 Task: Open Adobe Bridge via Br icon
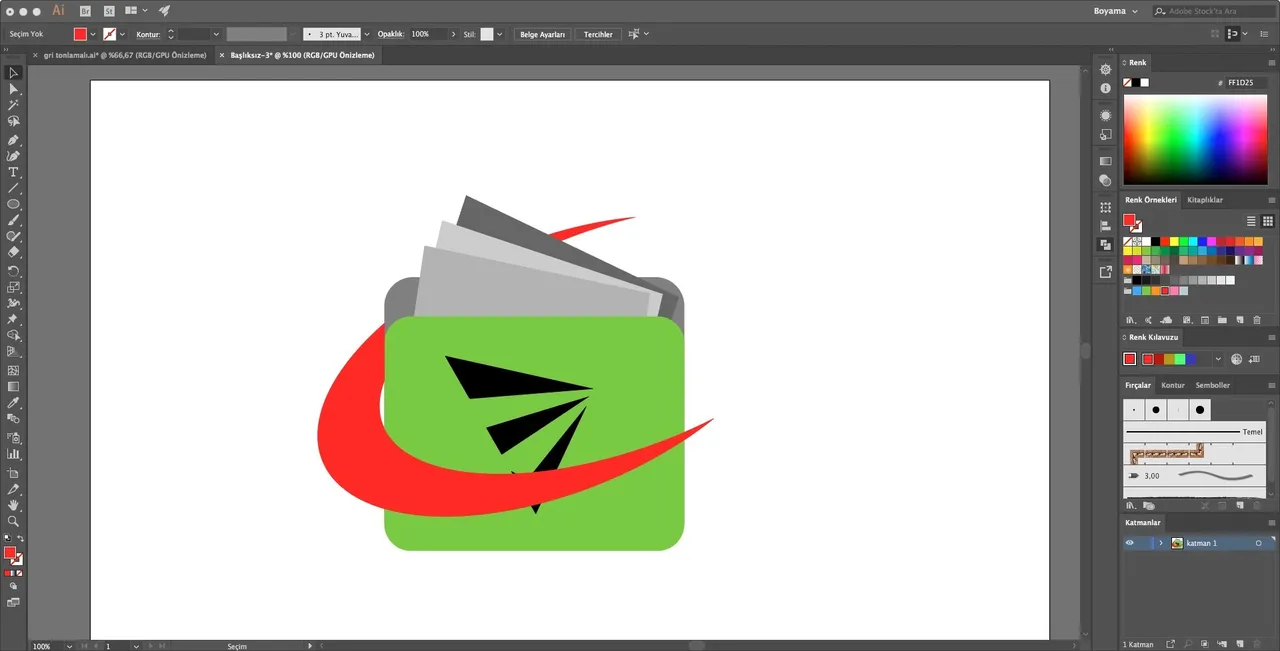(84, 10)
